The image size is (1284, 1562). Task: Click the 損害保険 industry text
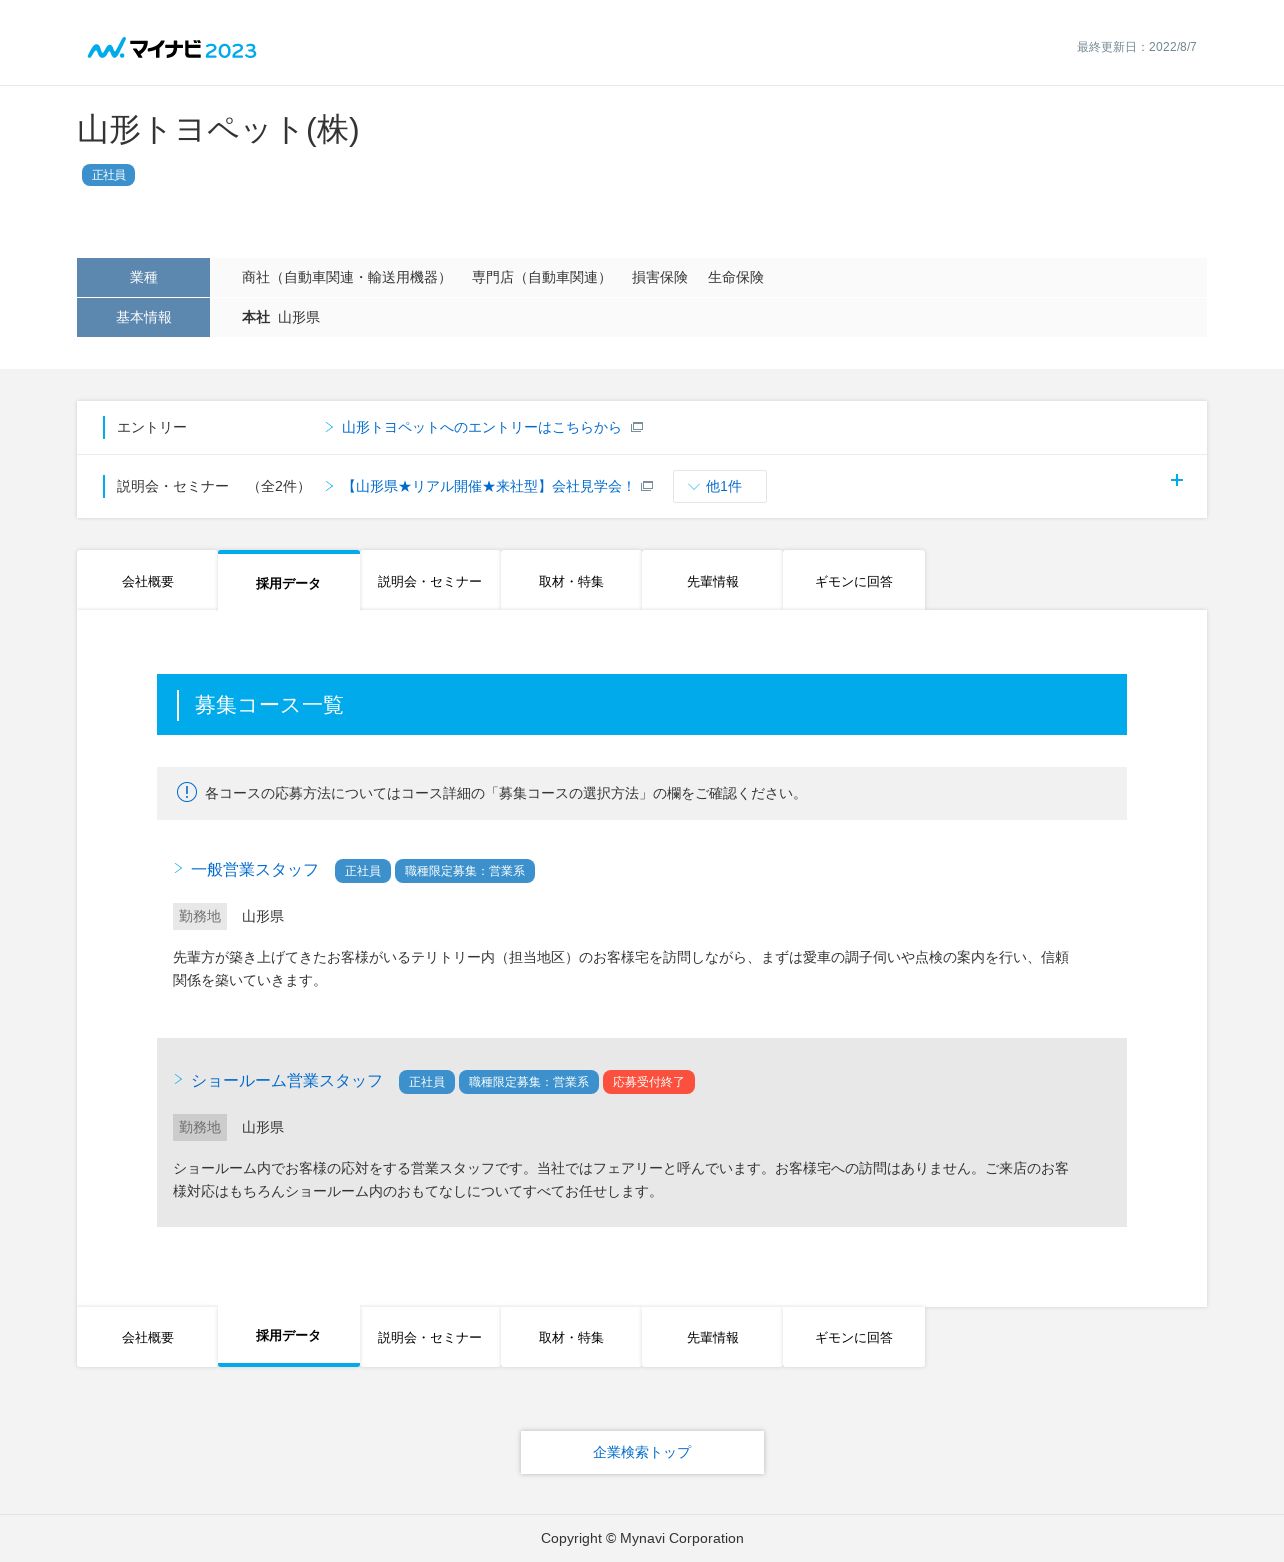(660, 277)
